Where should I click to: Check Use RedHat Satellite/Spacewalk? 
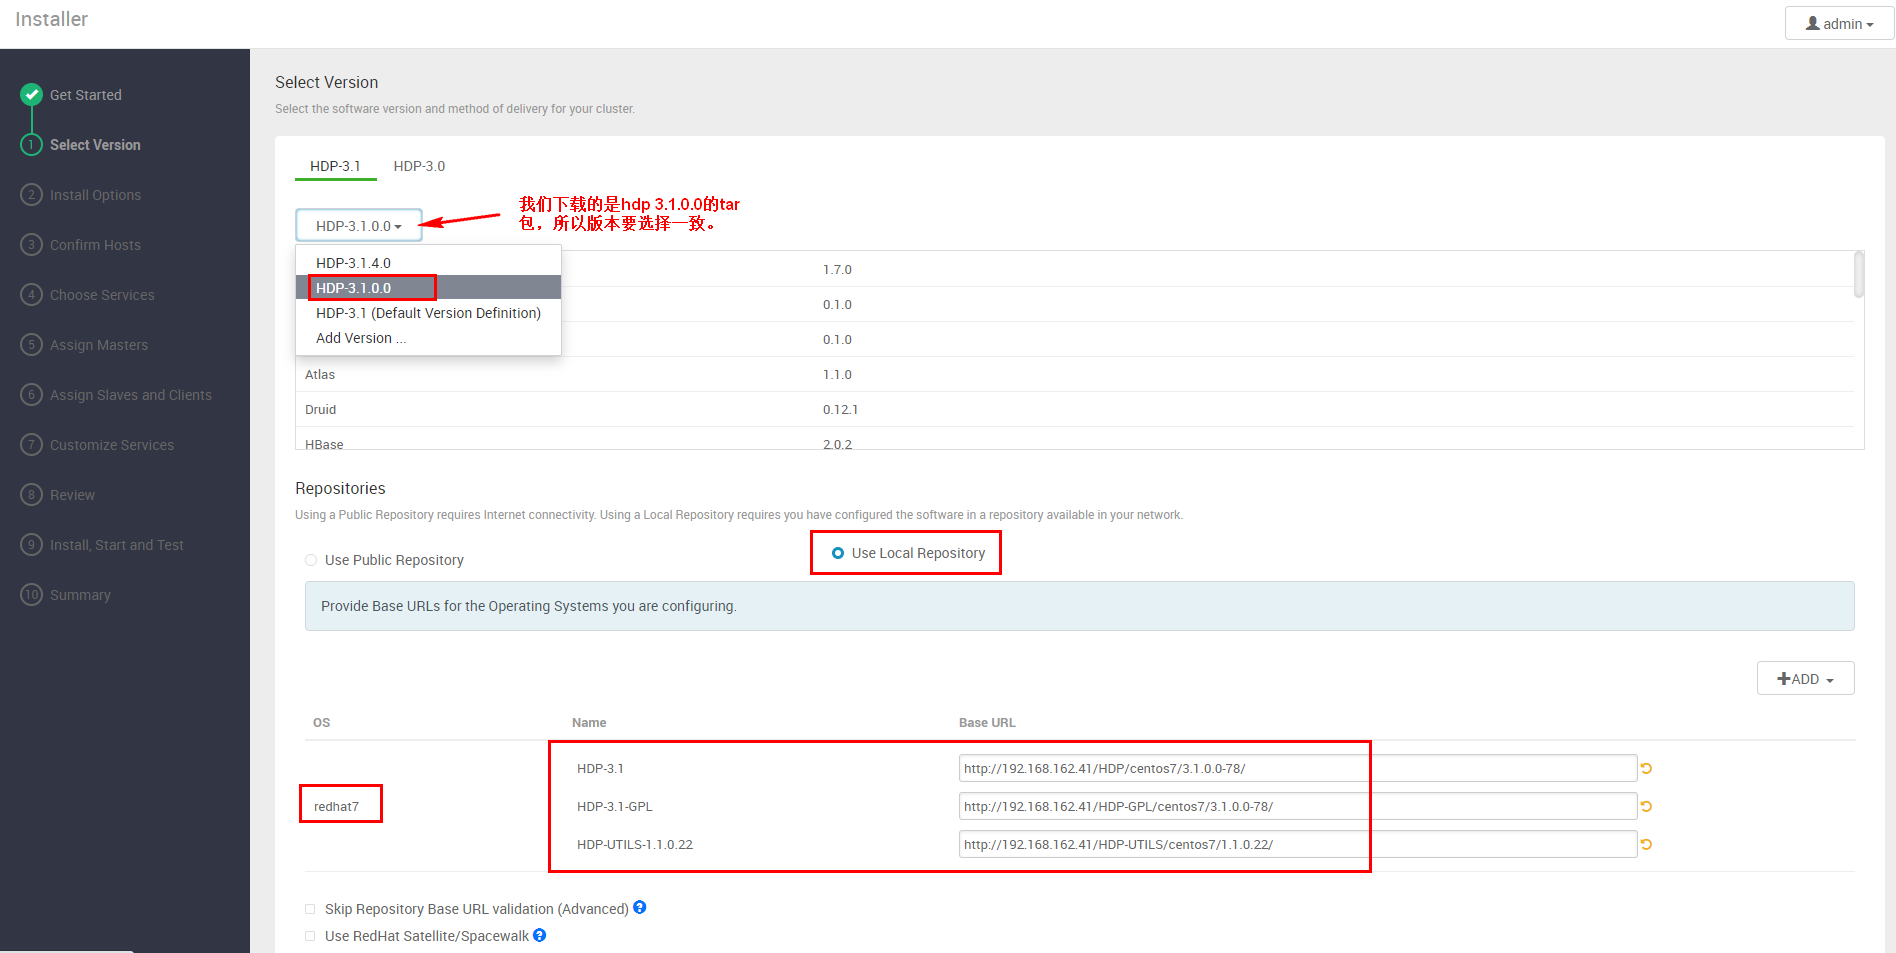coord(310,936)
